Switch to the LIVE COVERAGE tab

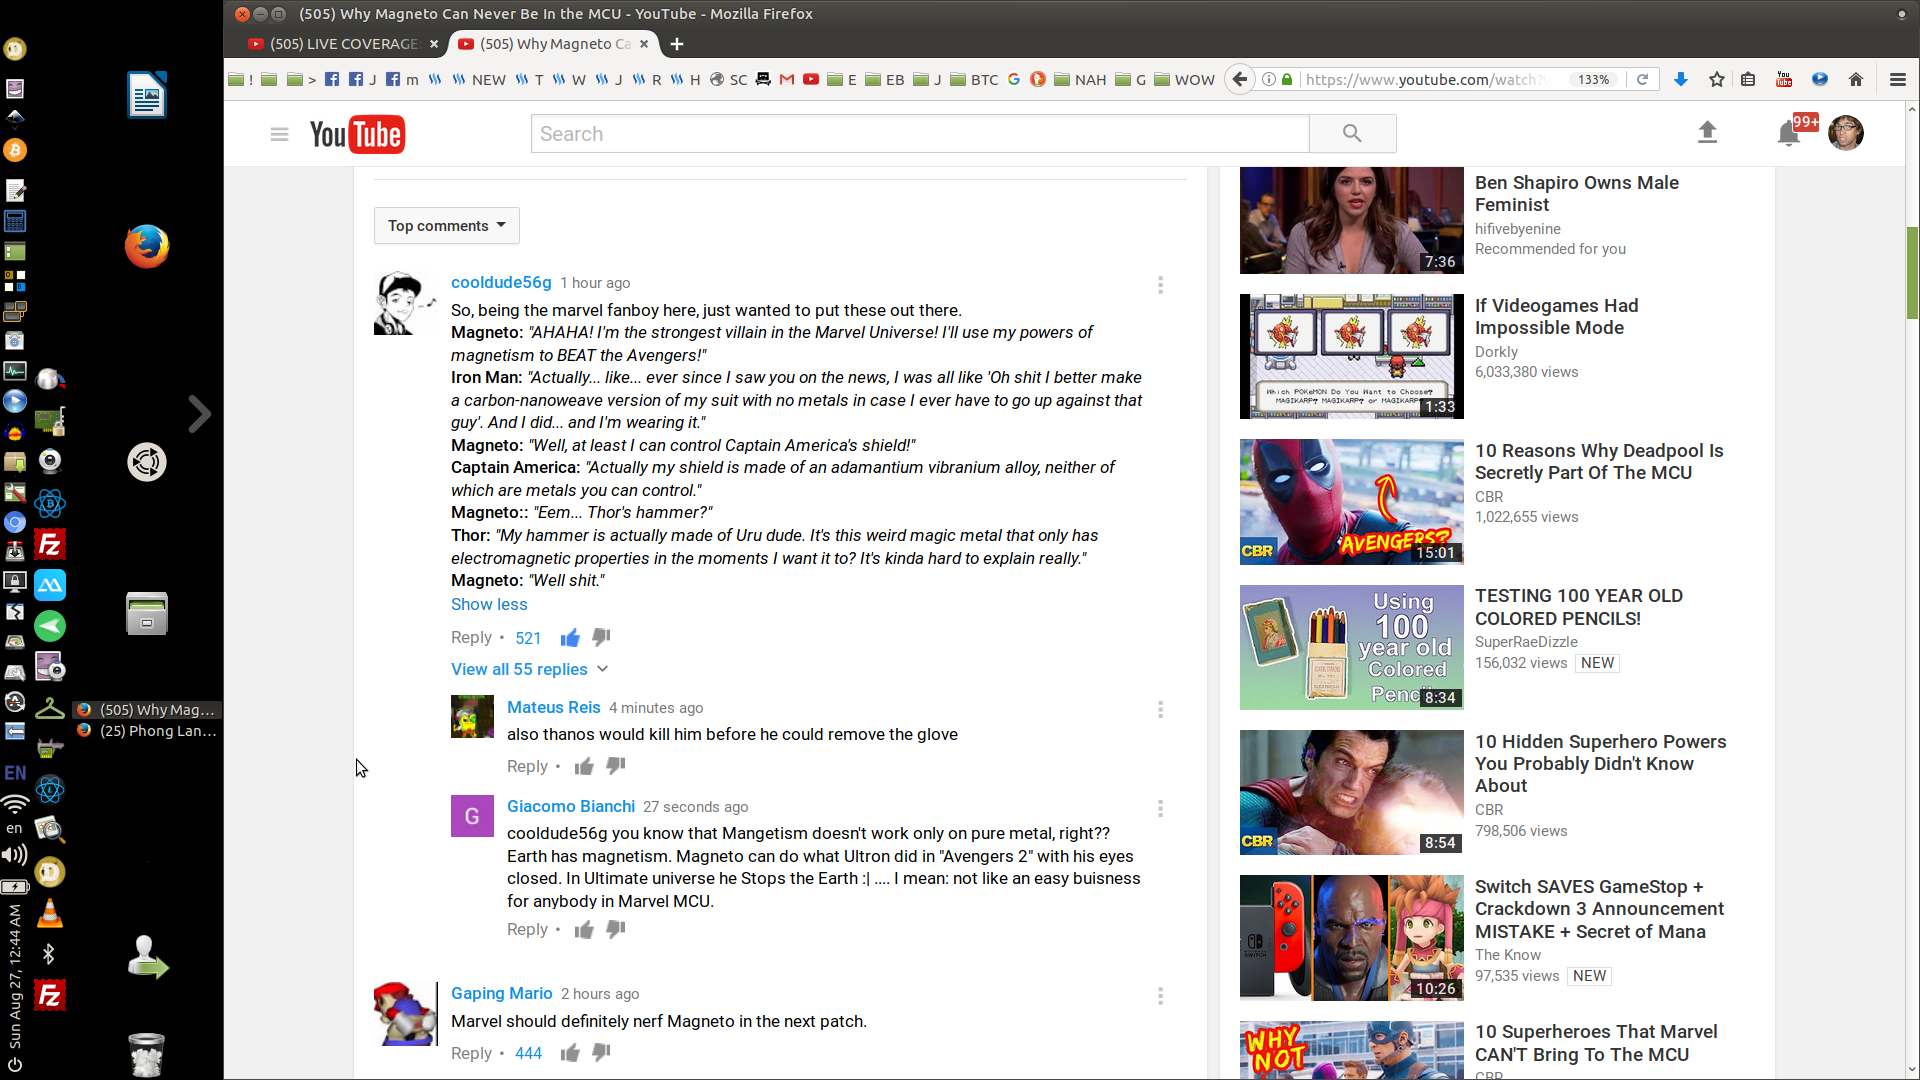pos(343,44)
